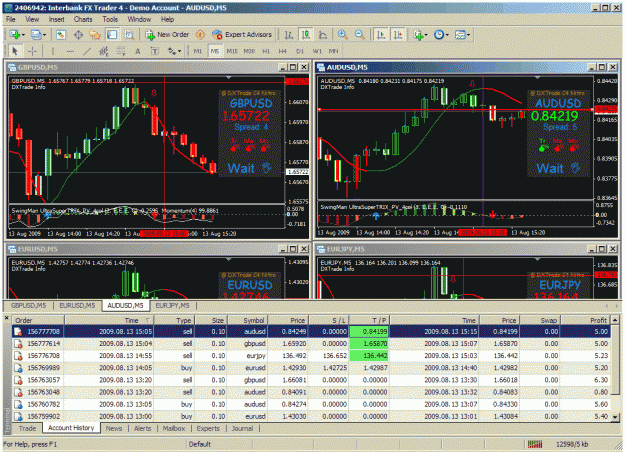Switch timeframe to D1
The image size is (625, 452).
[300, 51]
